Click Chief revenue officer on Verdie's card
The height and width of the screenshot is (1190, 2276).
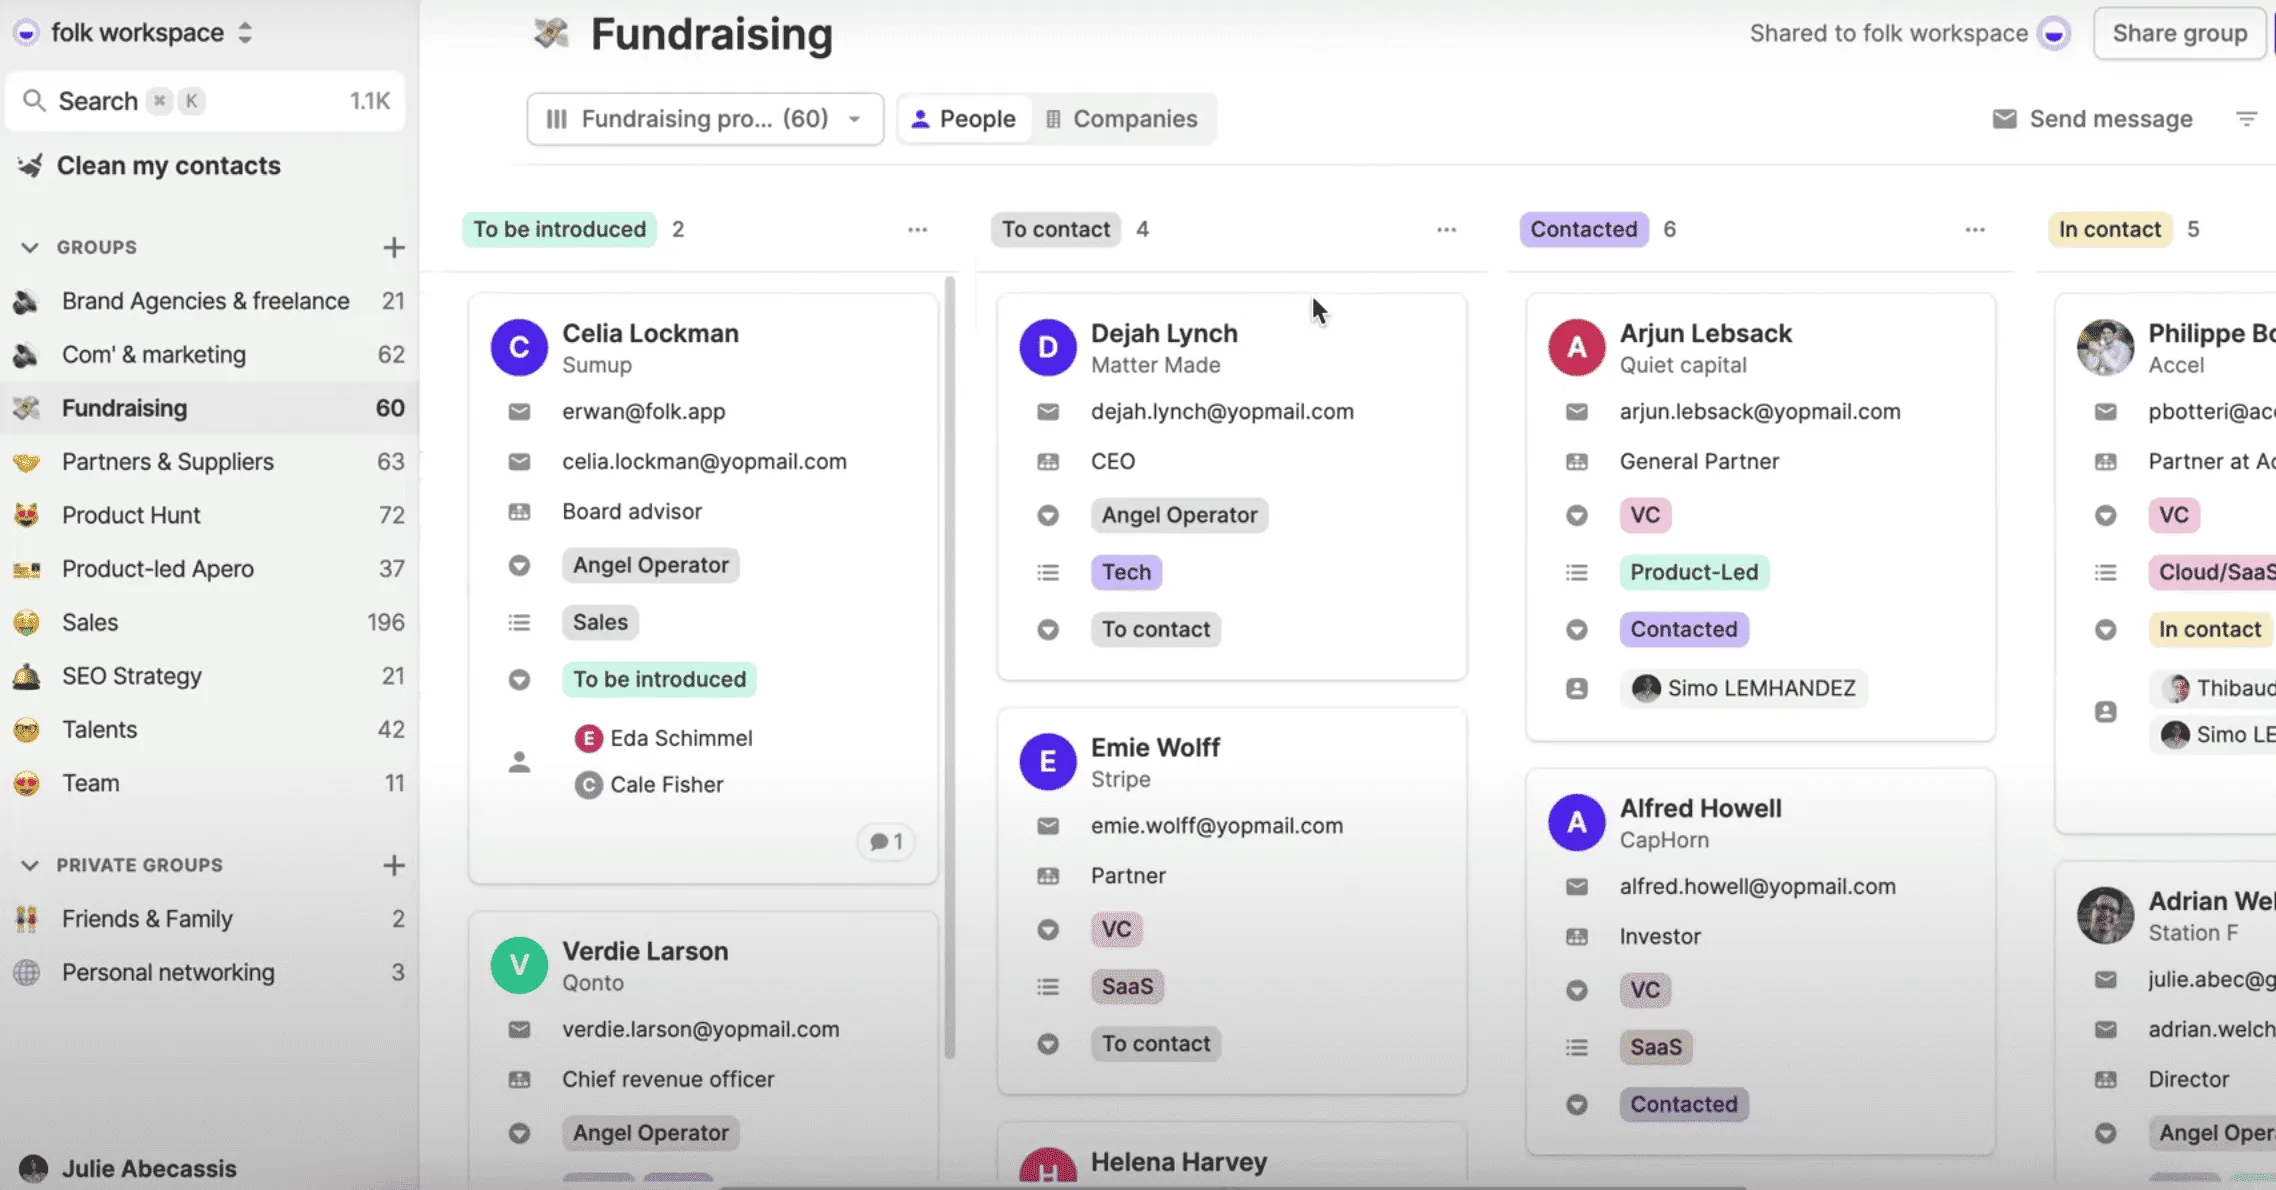[x=668, y=1079]
